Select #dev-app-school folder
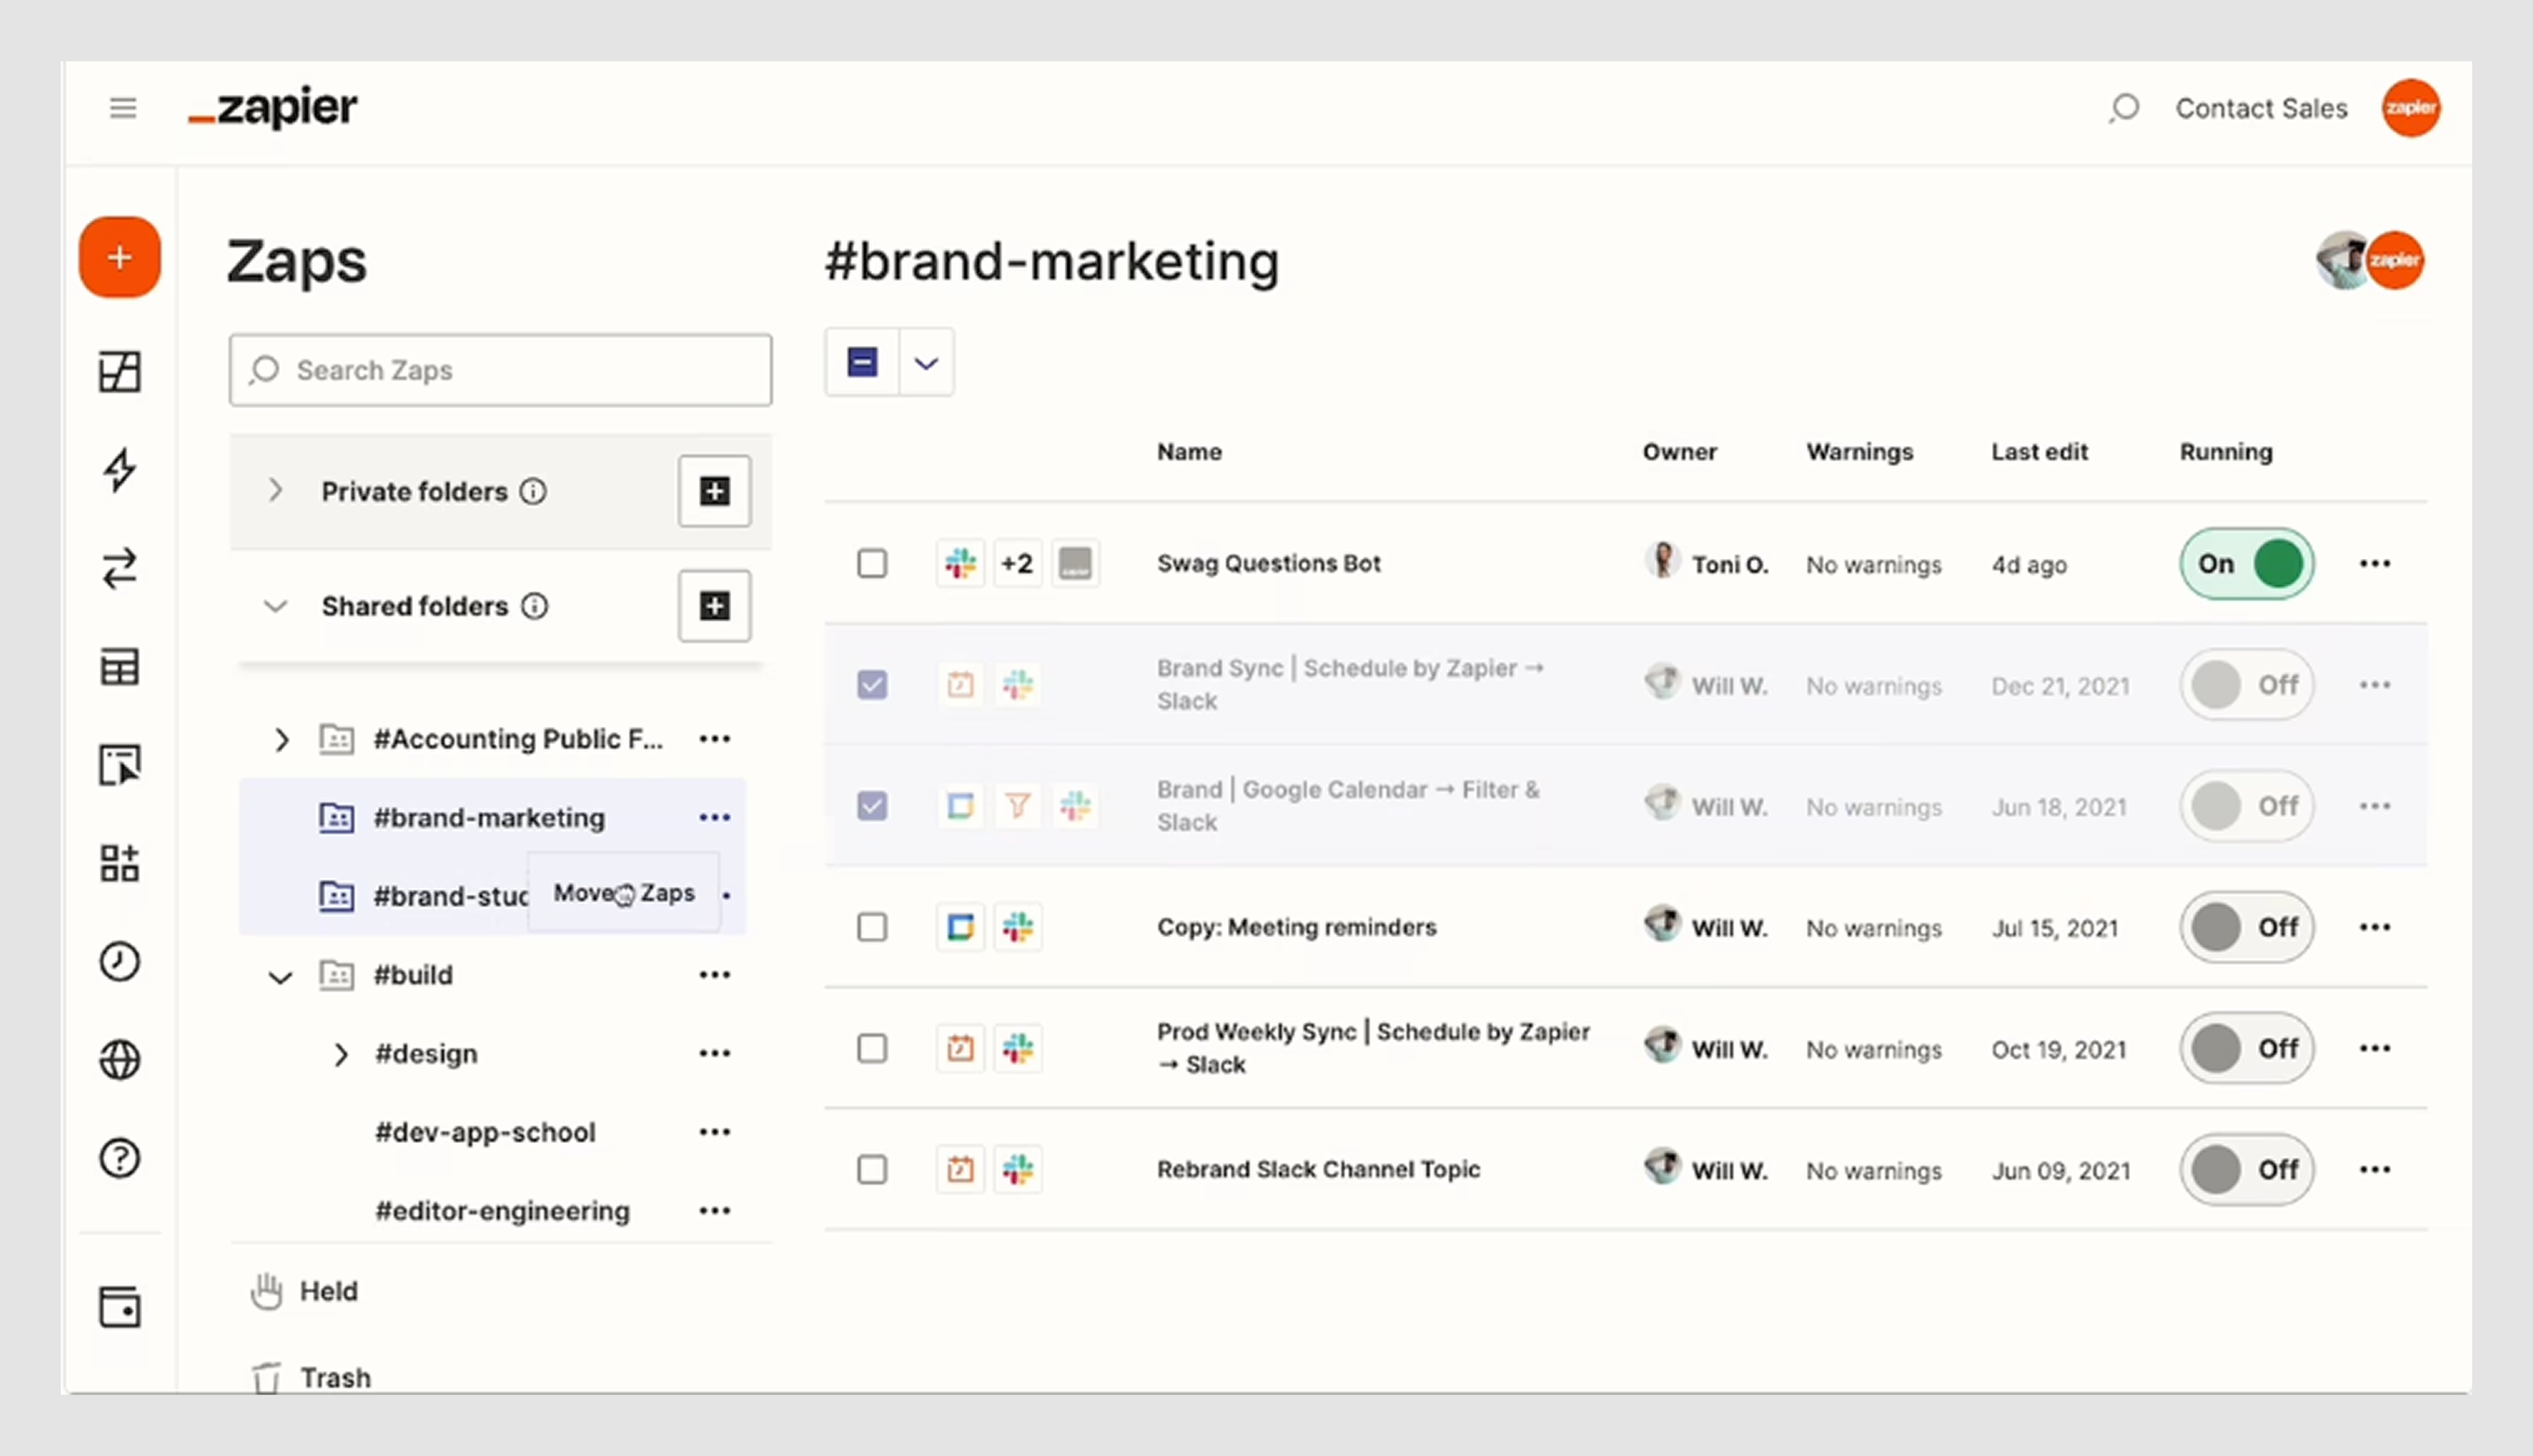The width and height of the screenshot is (2533, 1456). [x=485, y=1132]
